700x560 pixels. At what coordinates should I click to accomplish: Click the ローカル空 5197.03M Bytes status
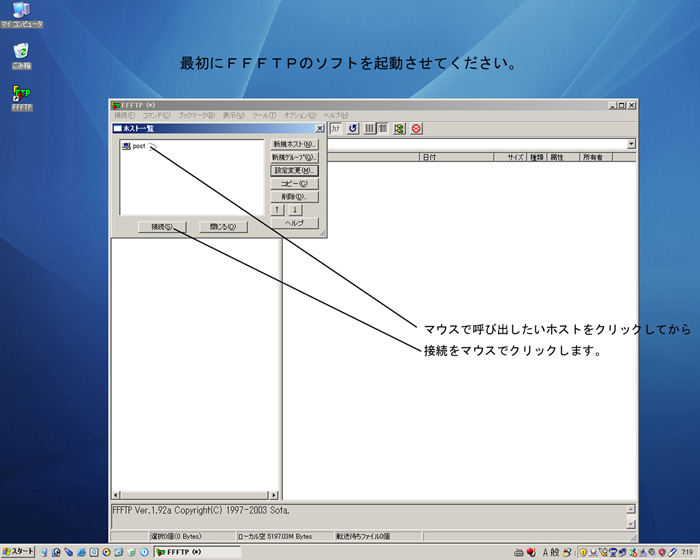coord(275,536)
